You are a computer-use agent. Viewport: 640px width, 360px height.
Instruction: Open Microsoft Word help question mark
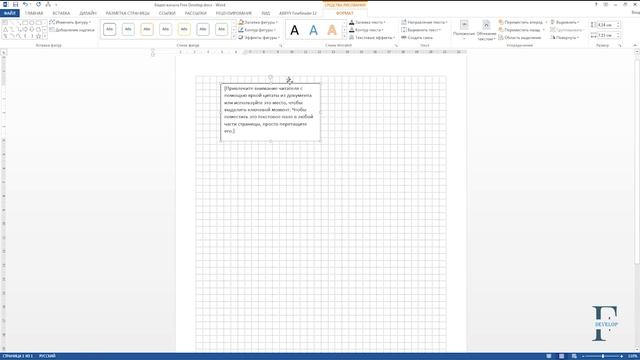(x=596, y=4)
